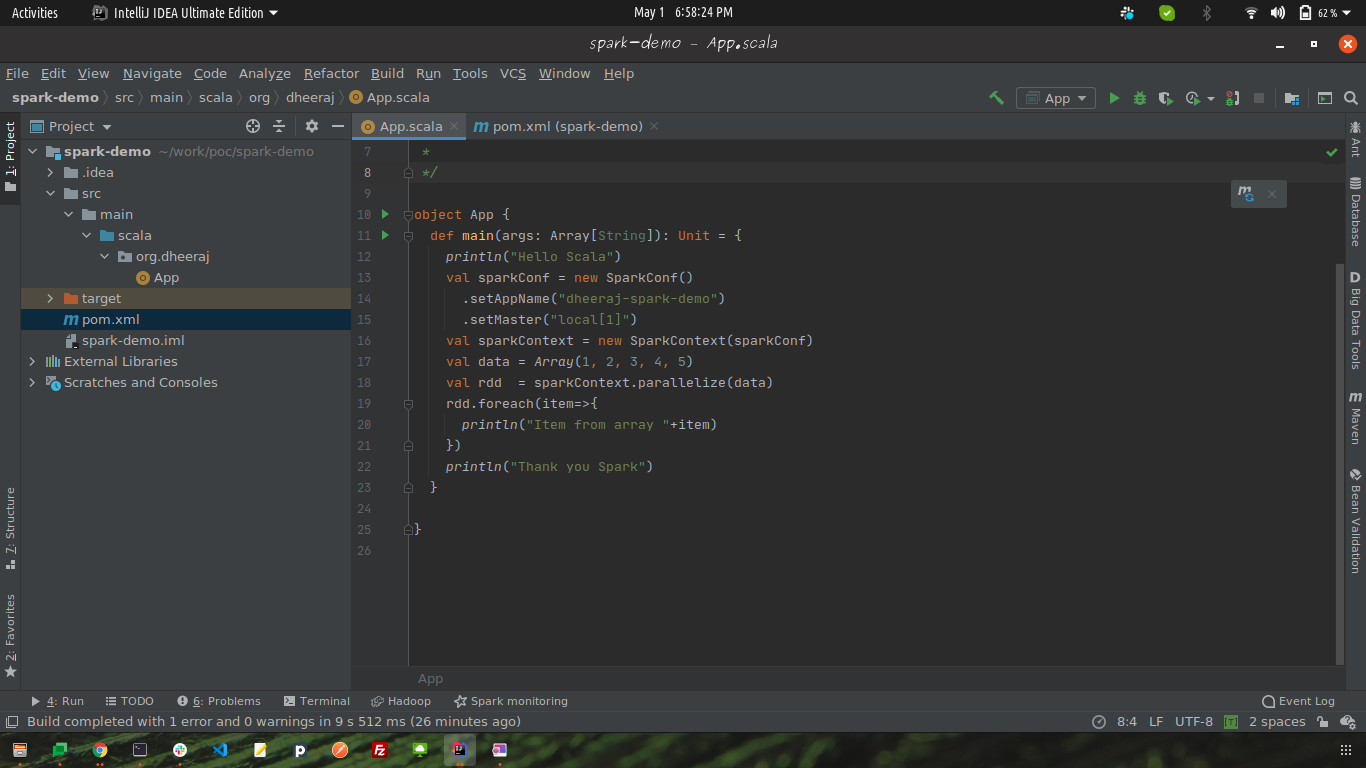
Task: Open Search Everywhere with the magnifier icon
Action: [x=1350, y=98]
